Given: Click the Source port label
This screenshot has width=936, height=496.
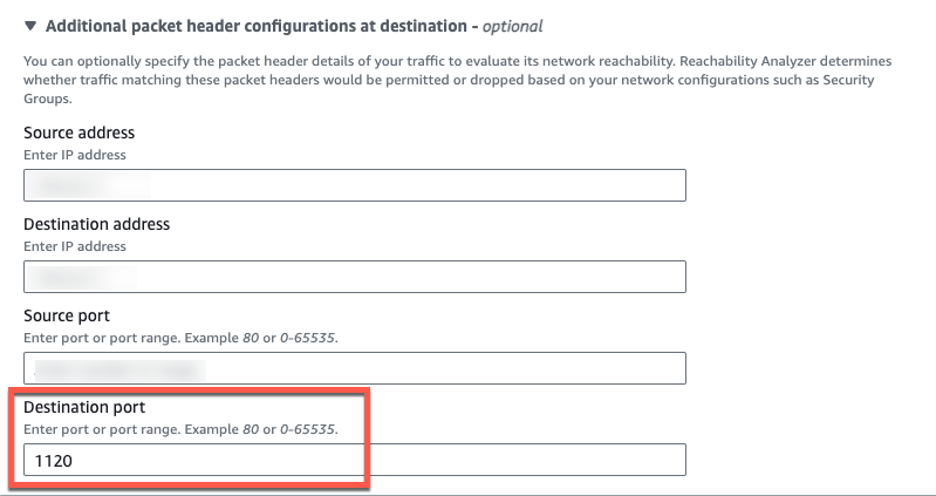Looking at the screenshot, I should coord(67,316).
